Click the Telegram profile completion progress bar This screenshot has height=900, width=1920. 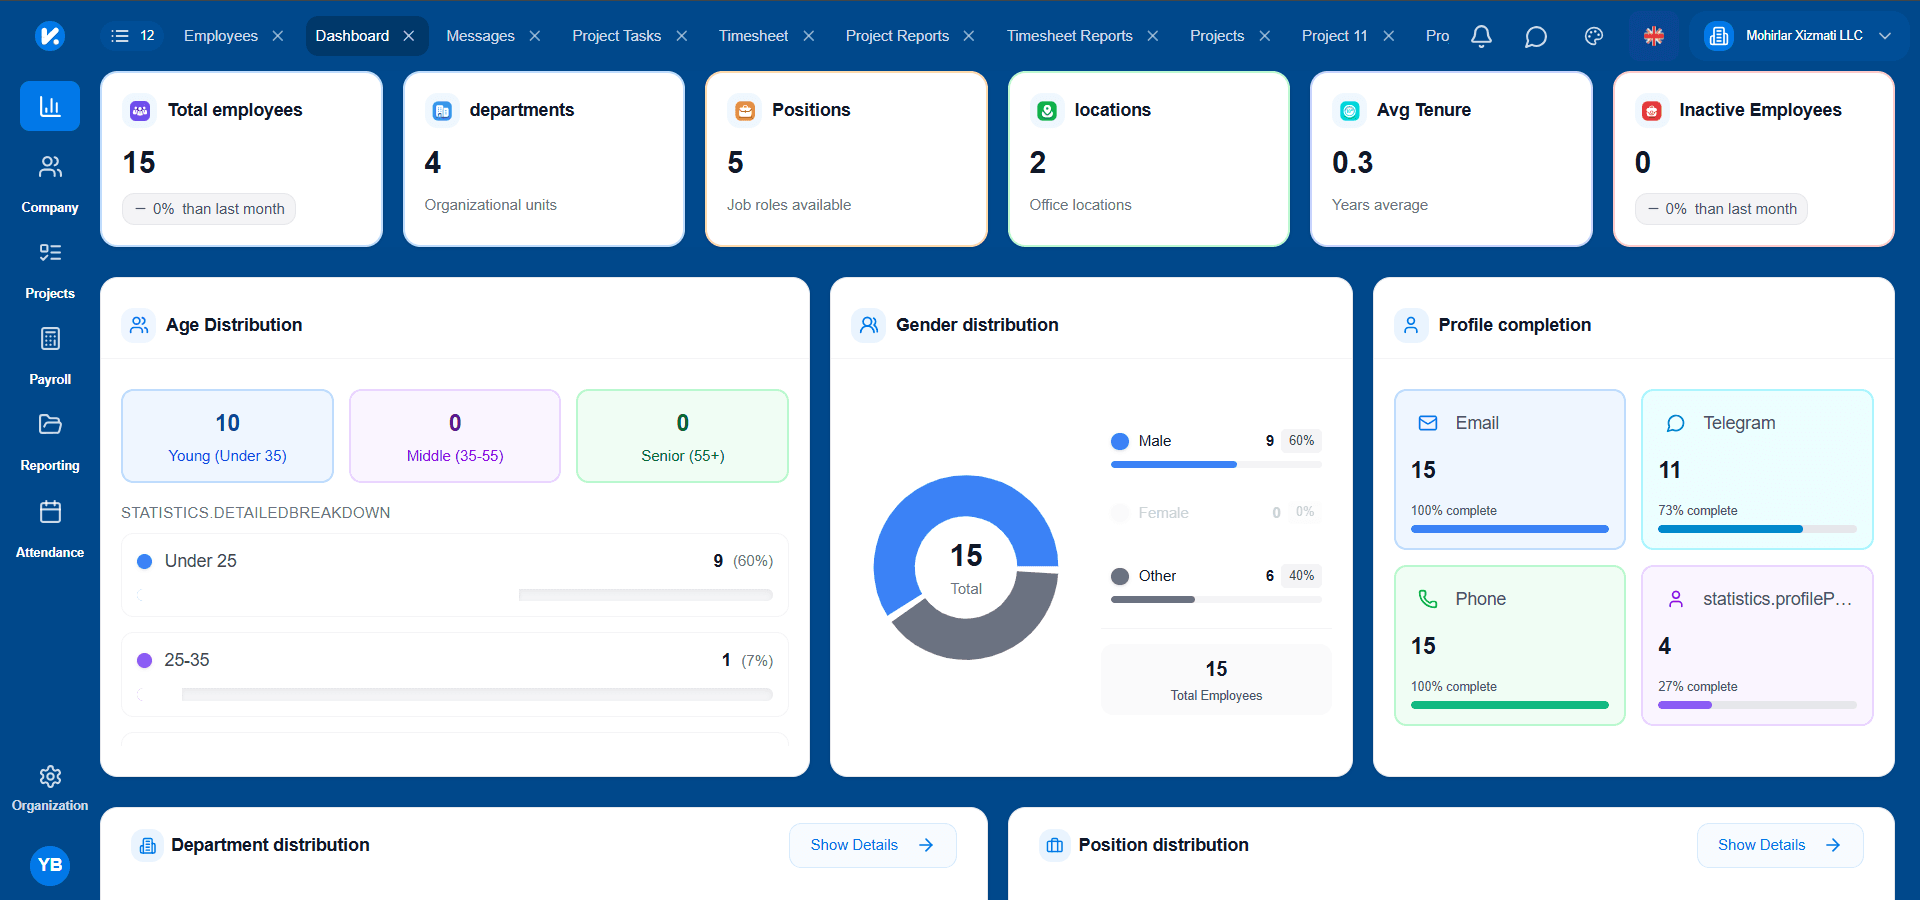(x=1755, y=529)
